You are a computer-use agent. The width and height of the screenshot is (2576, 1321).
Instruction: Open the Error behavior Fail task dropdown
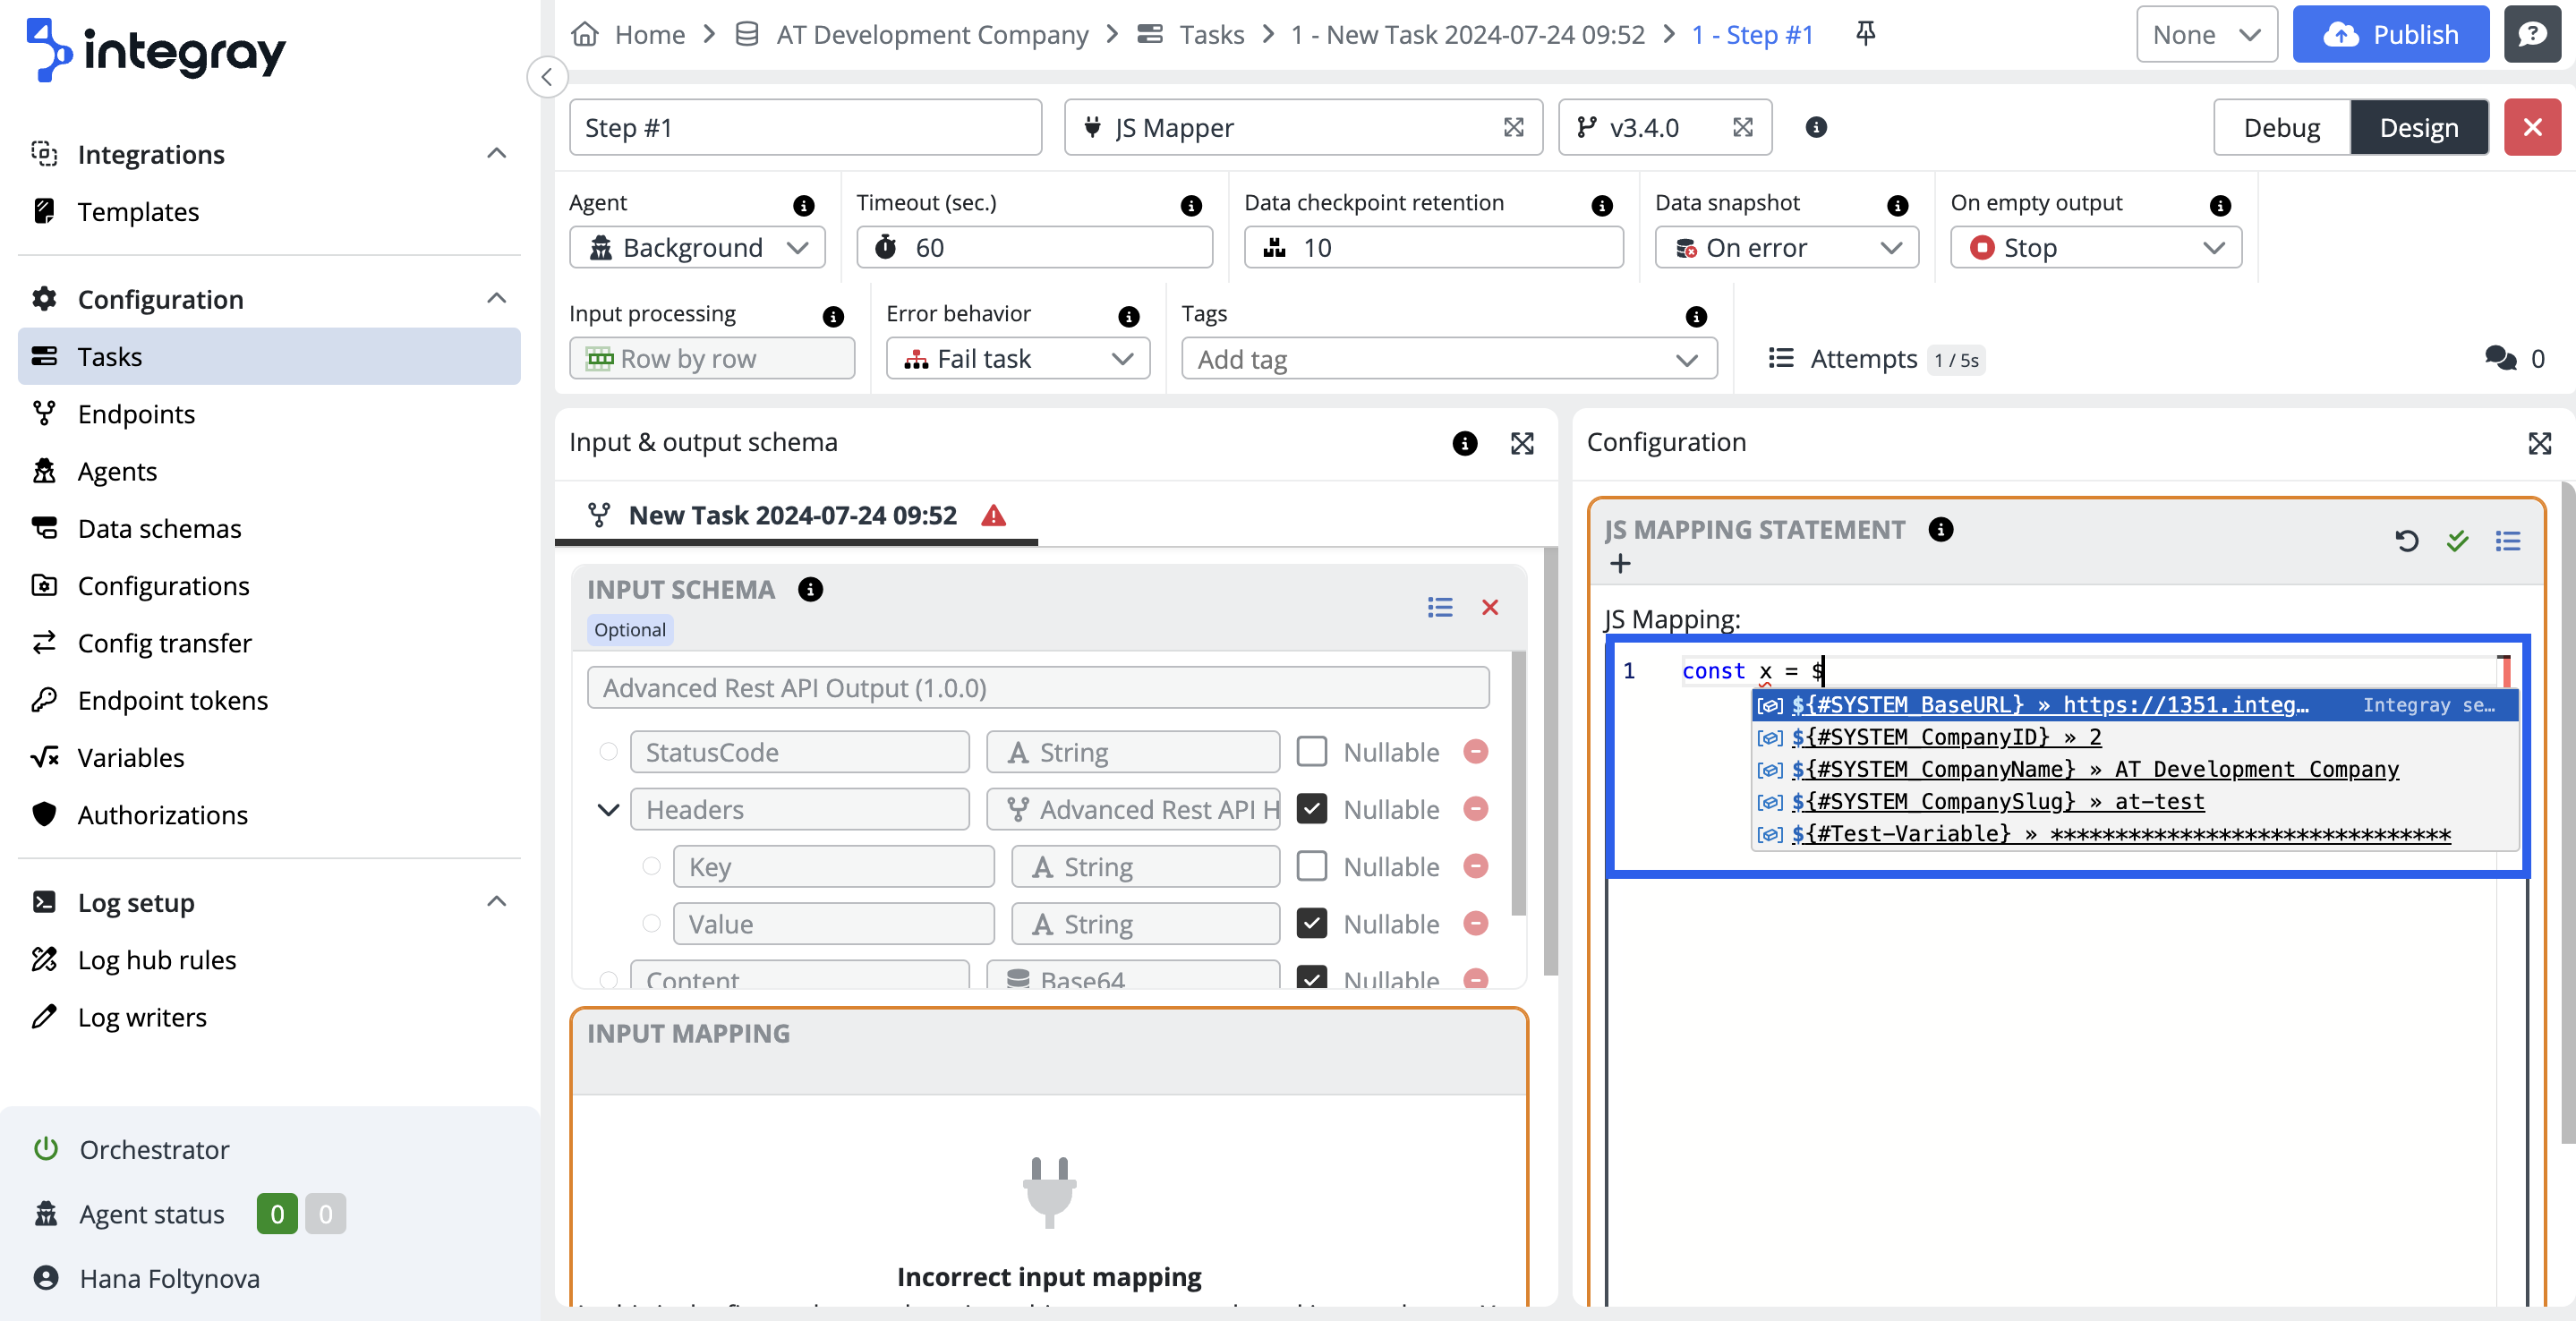(1017, 358)
